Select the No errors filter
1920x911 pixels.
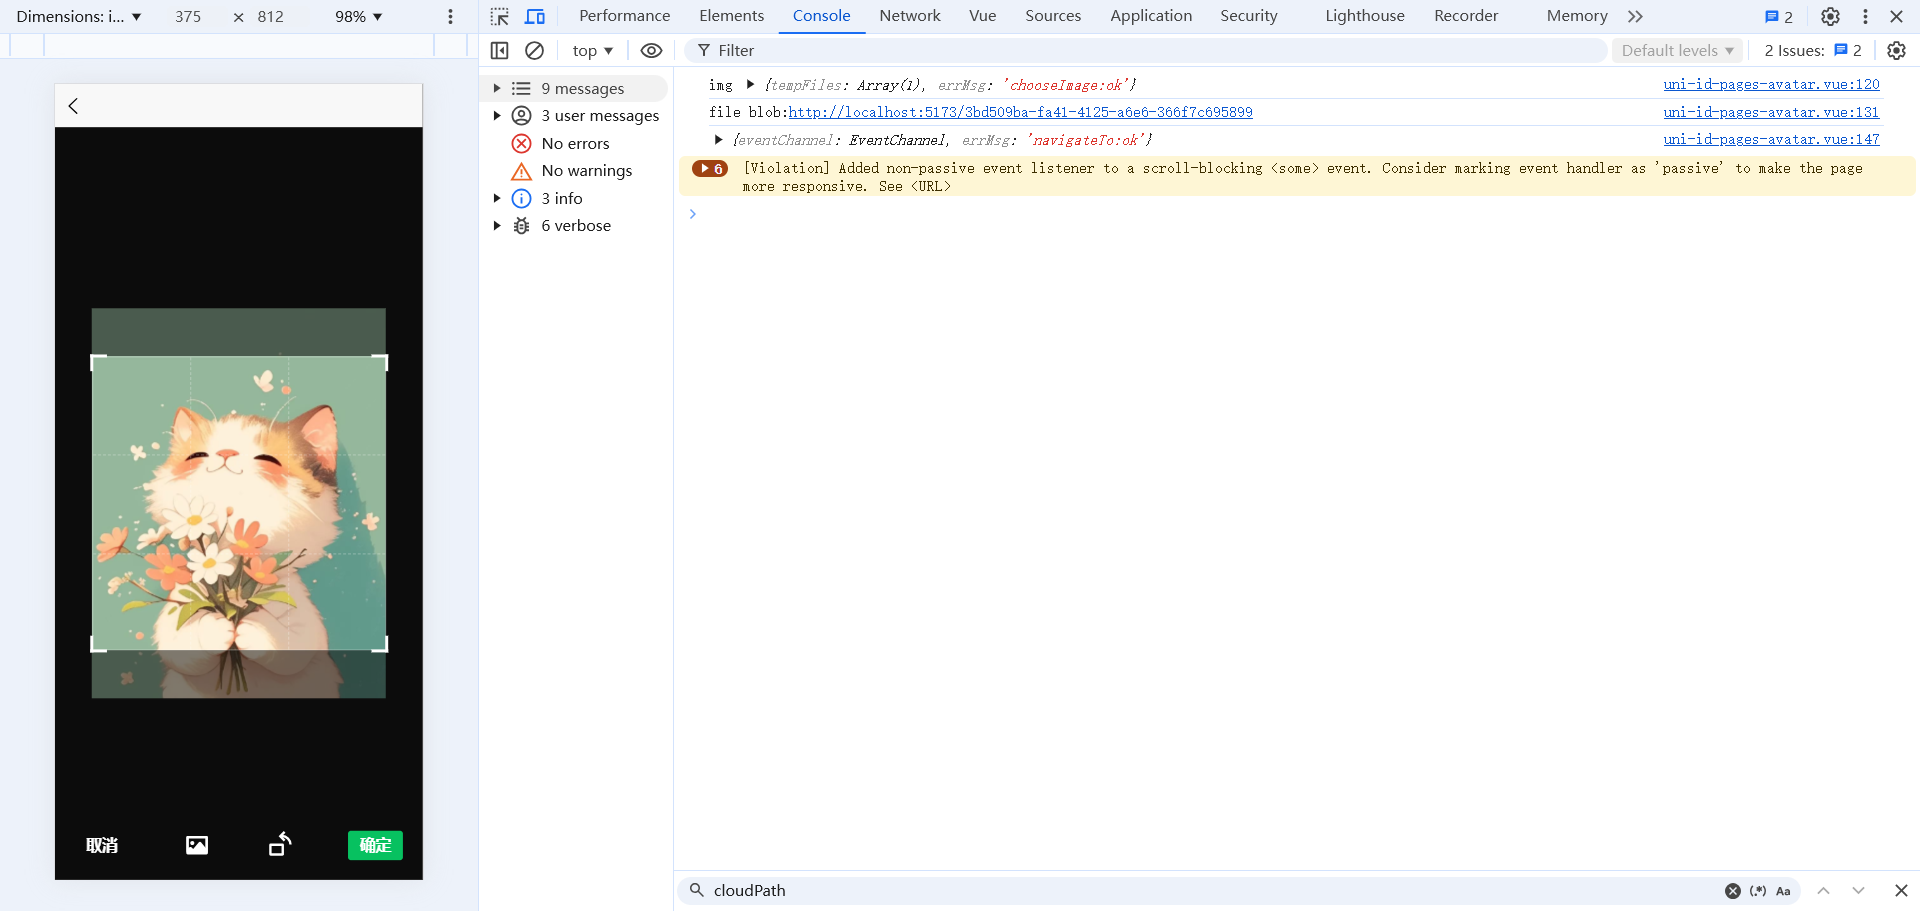[575, 143]
